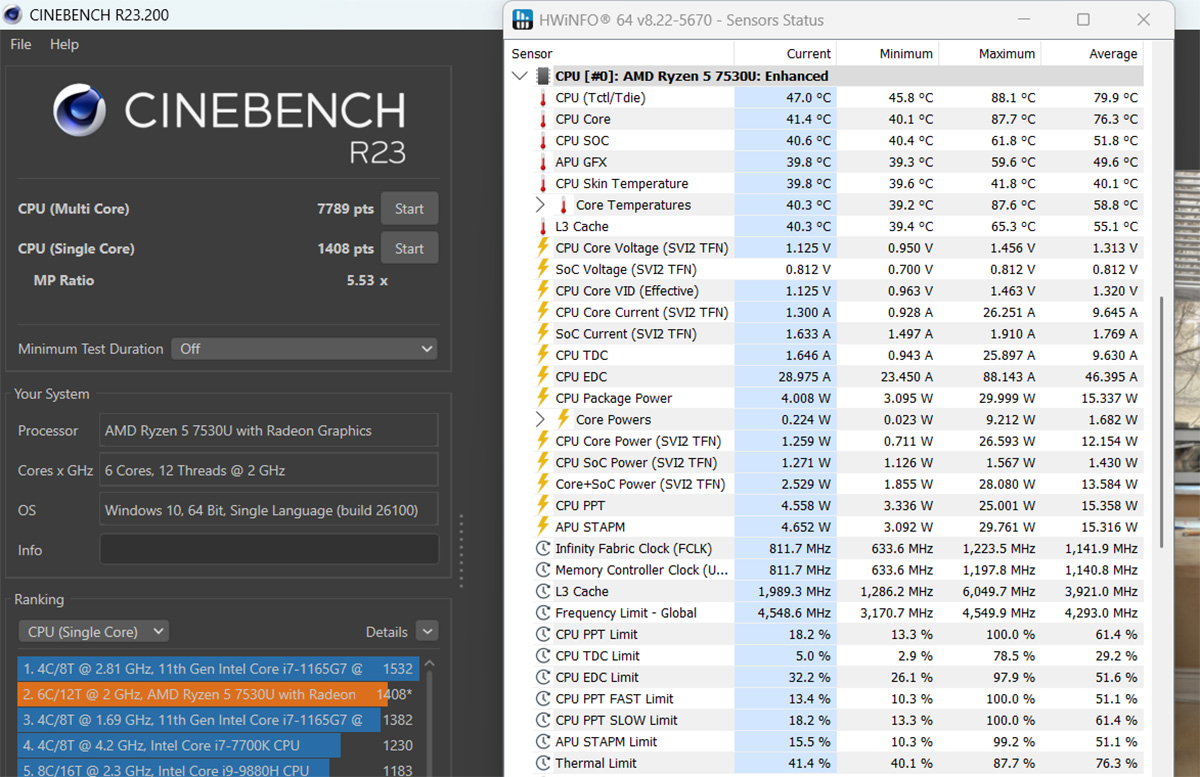Open the Help menu in Cinebench
The width and height of the screenshot is (1200, 777).
[x=64, y=44]
